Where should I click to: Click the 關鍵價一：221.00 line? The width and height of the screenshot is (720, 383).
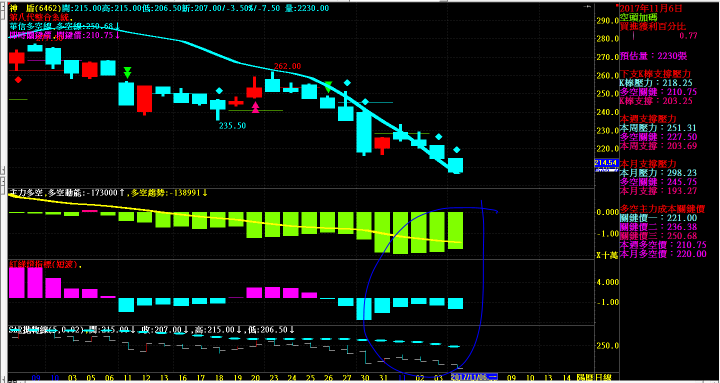click(x=658, y=218)
